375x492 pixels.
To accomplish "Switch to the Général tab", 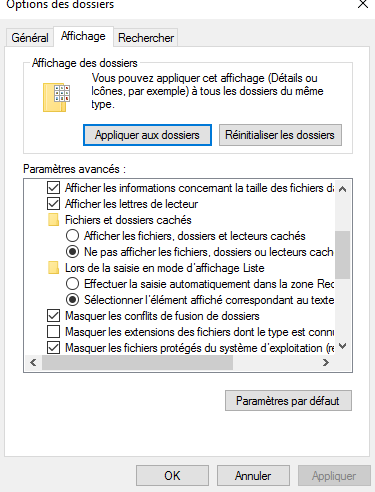I will click(30, 38).
